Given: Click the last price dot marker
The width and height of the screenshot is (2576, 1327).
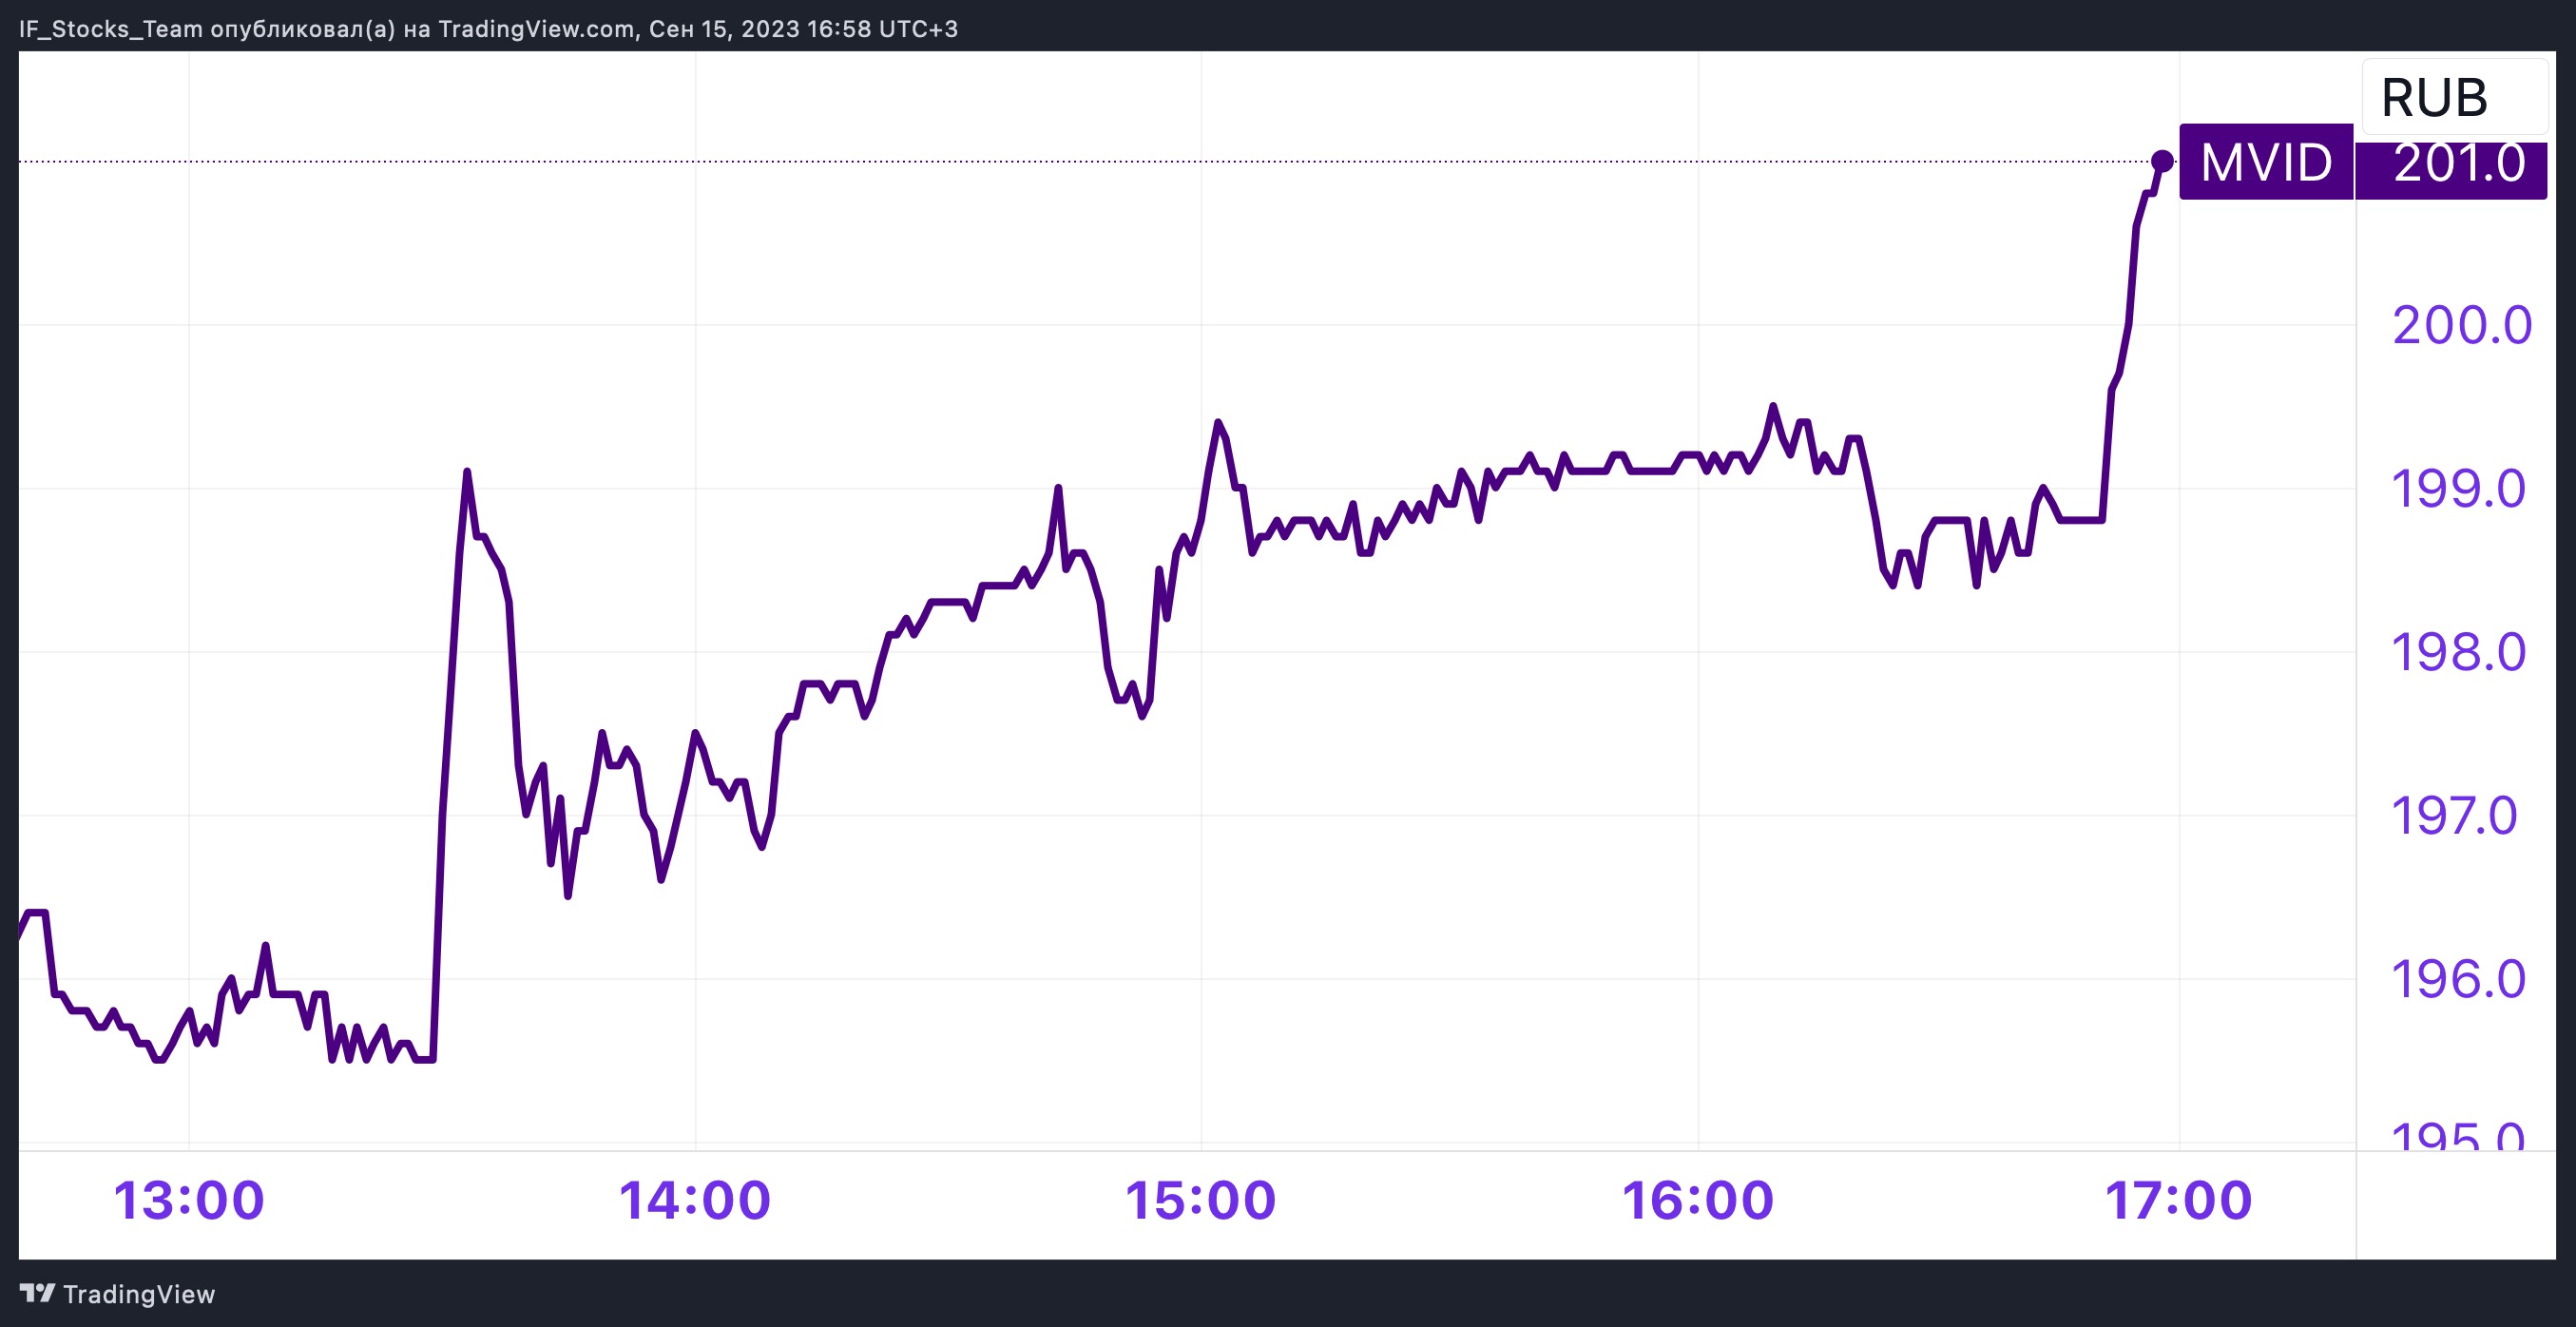Looking at the screenshot, I should 2162,161.
